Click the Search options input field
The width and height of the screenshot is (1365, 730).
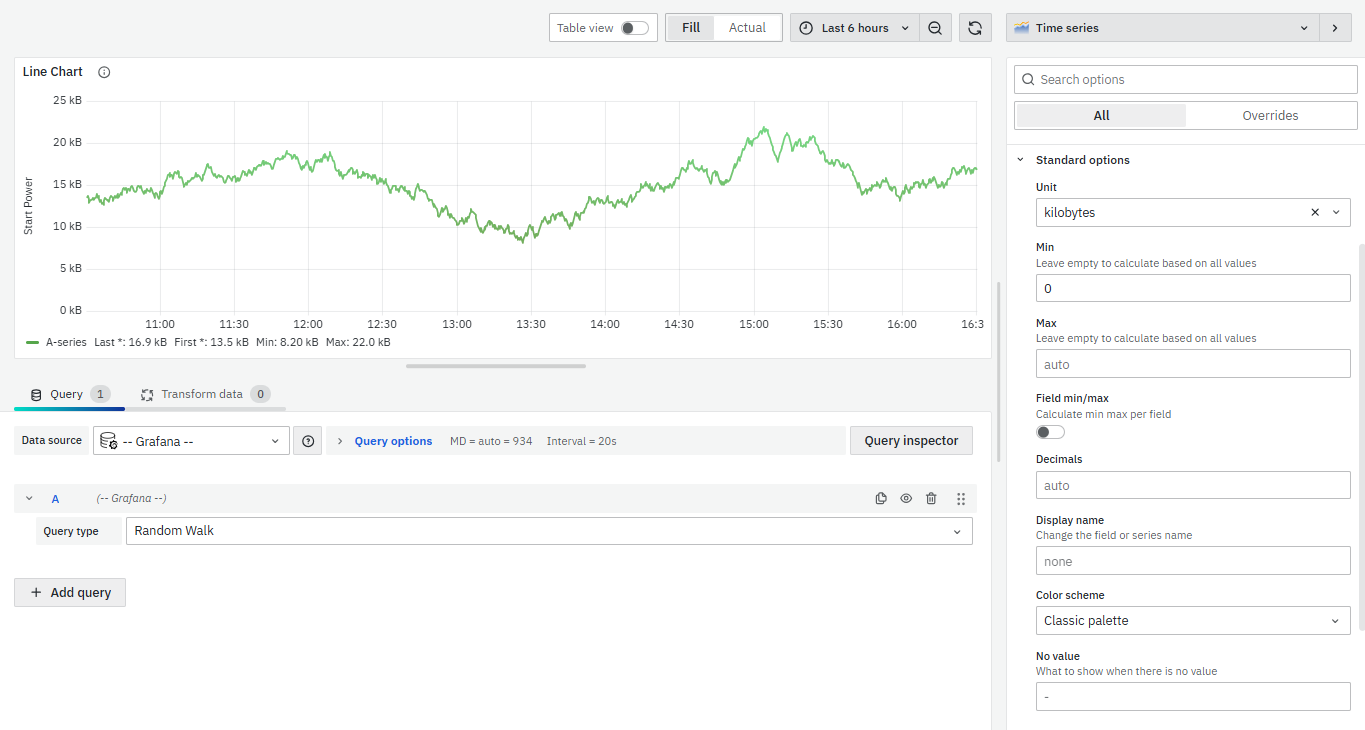pyautogui.click(x=1192, y=80)
